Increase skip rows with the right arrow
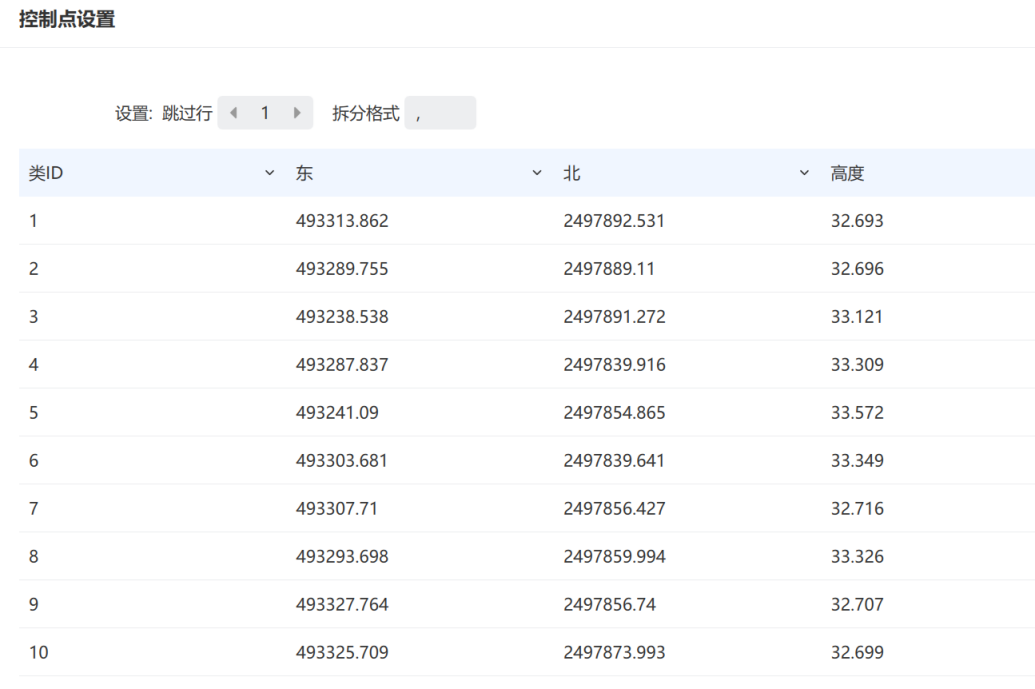This screenshot has height=689, width=1035. 297,113
